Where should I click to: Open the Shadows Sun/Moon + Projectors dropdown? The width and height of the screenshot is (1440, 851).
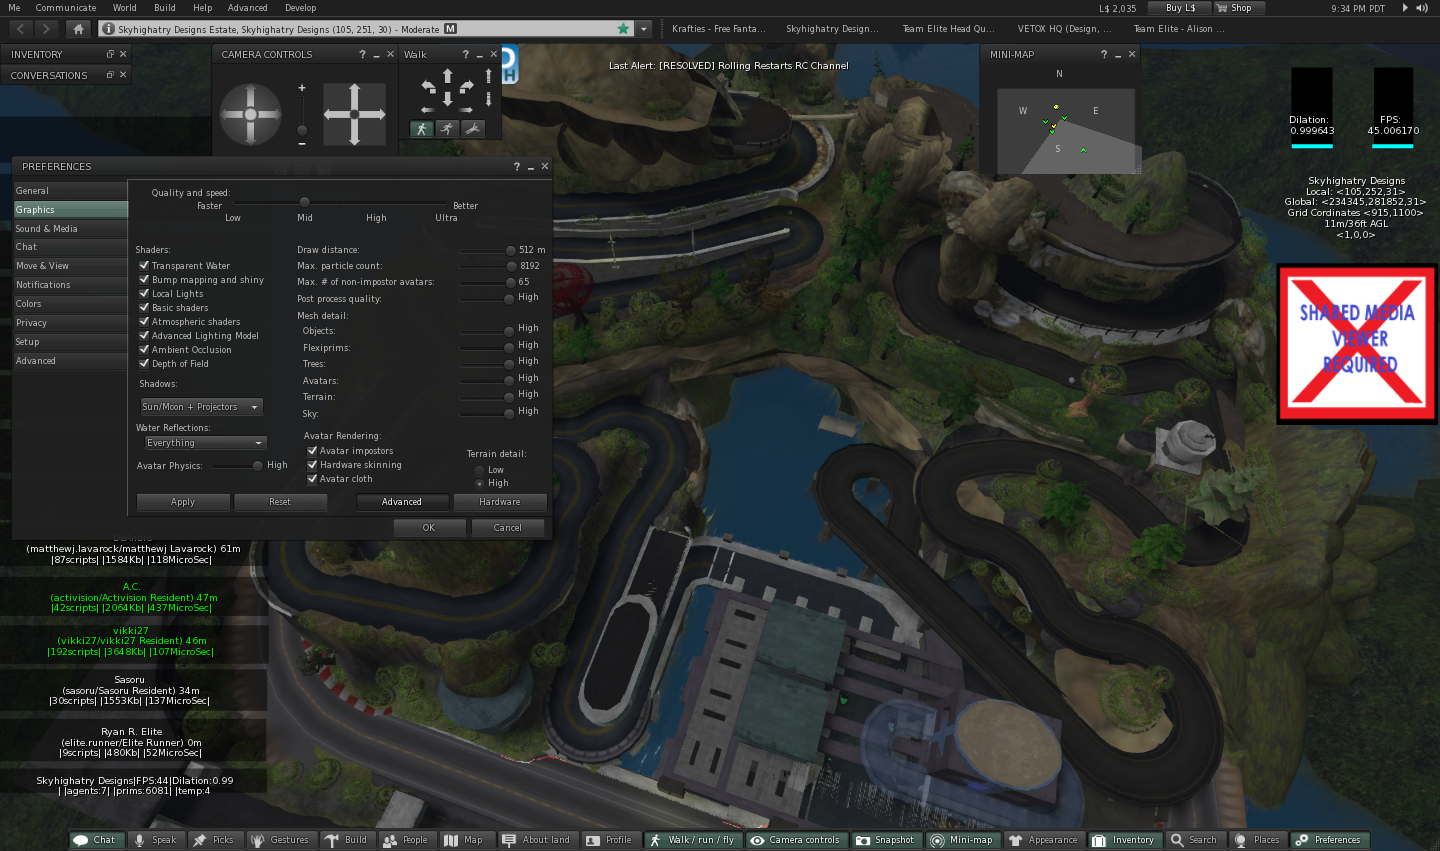[x=201, y=407]
